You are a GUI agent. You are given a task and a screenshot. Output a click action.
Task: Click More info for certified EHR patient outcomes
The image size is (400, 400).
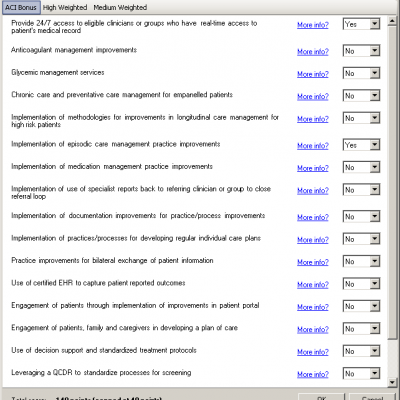pos(313,284)
